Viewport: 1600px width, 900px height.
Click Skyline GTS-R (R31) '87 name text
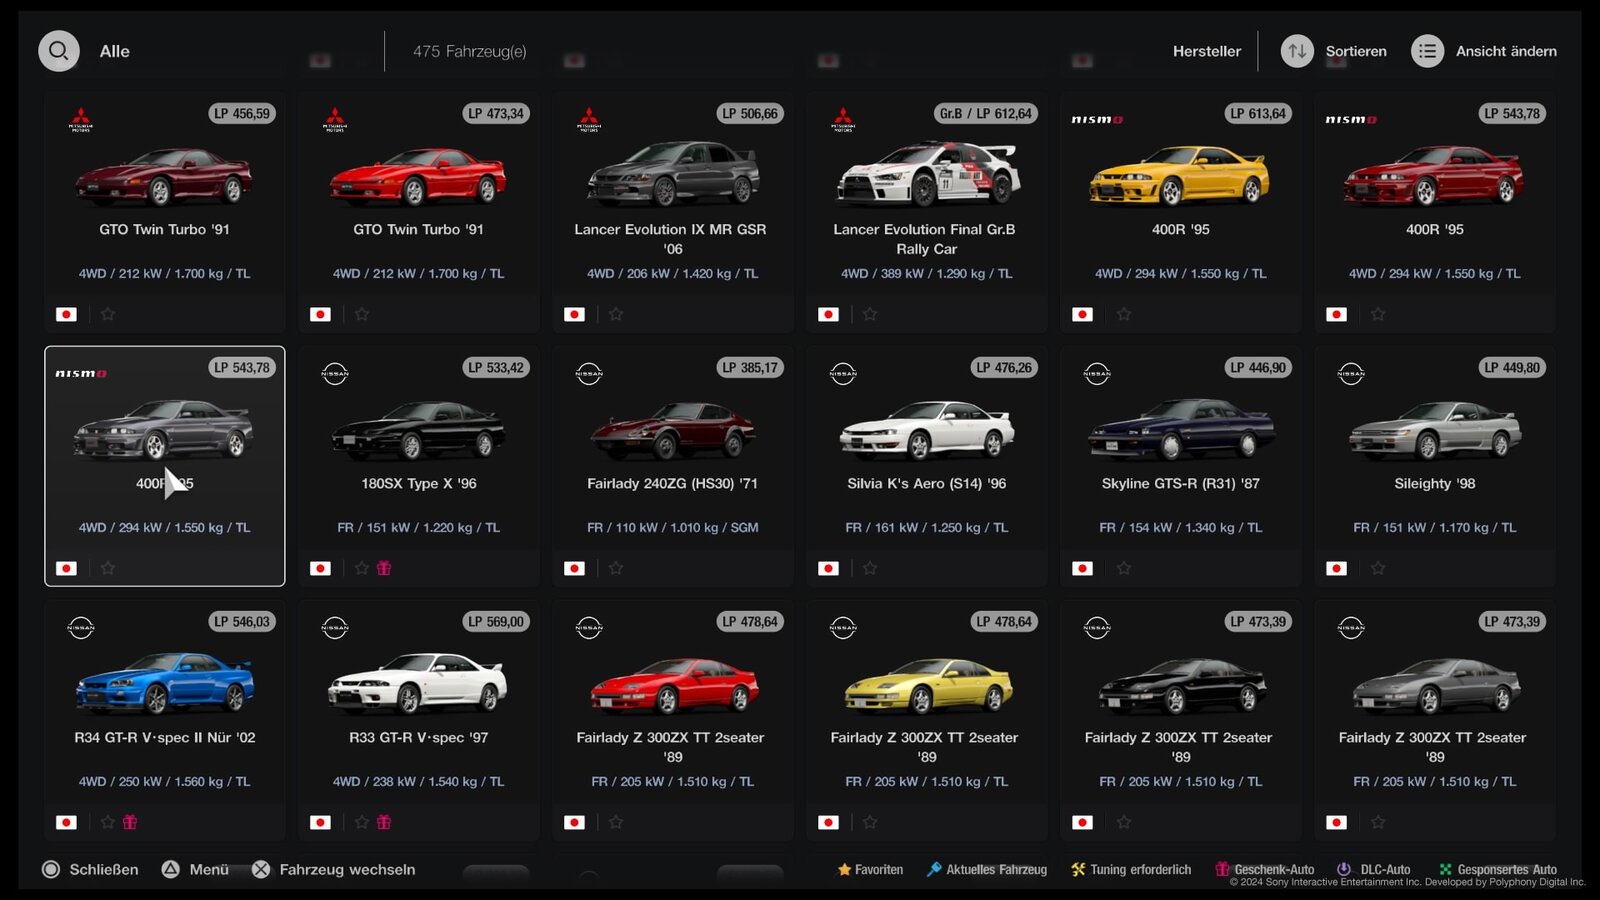pos(1181,484)
